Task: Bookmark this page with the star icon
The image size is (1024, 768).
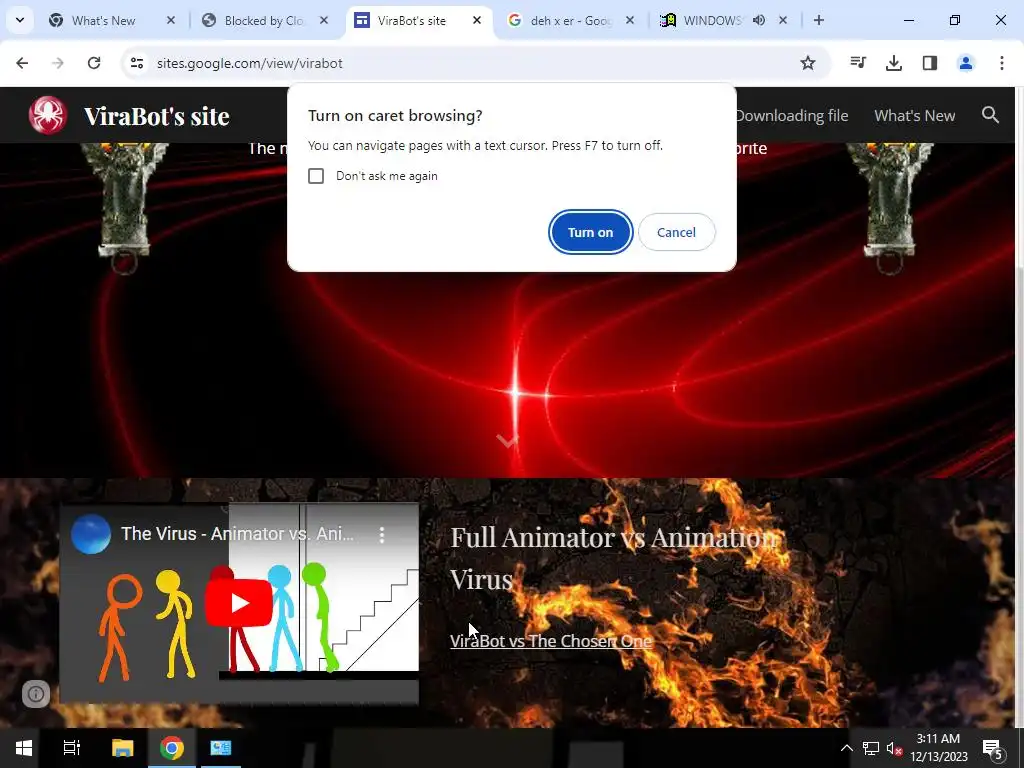Action: (x=808, y=63)
